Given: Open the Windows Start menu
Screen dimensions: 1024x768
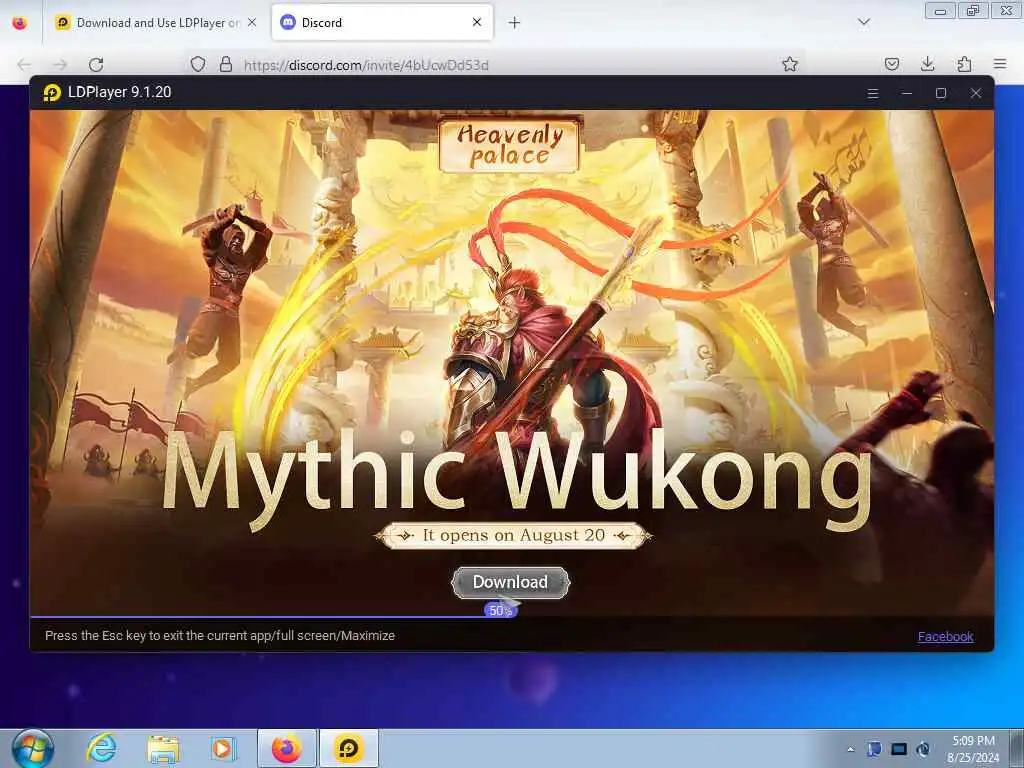Looking at the screenshot, I should click(x=33, y=748).
